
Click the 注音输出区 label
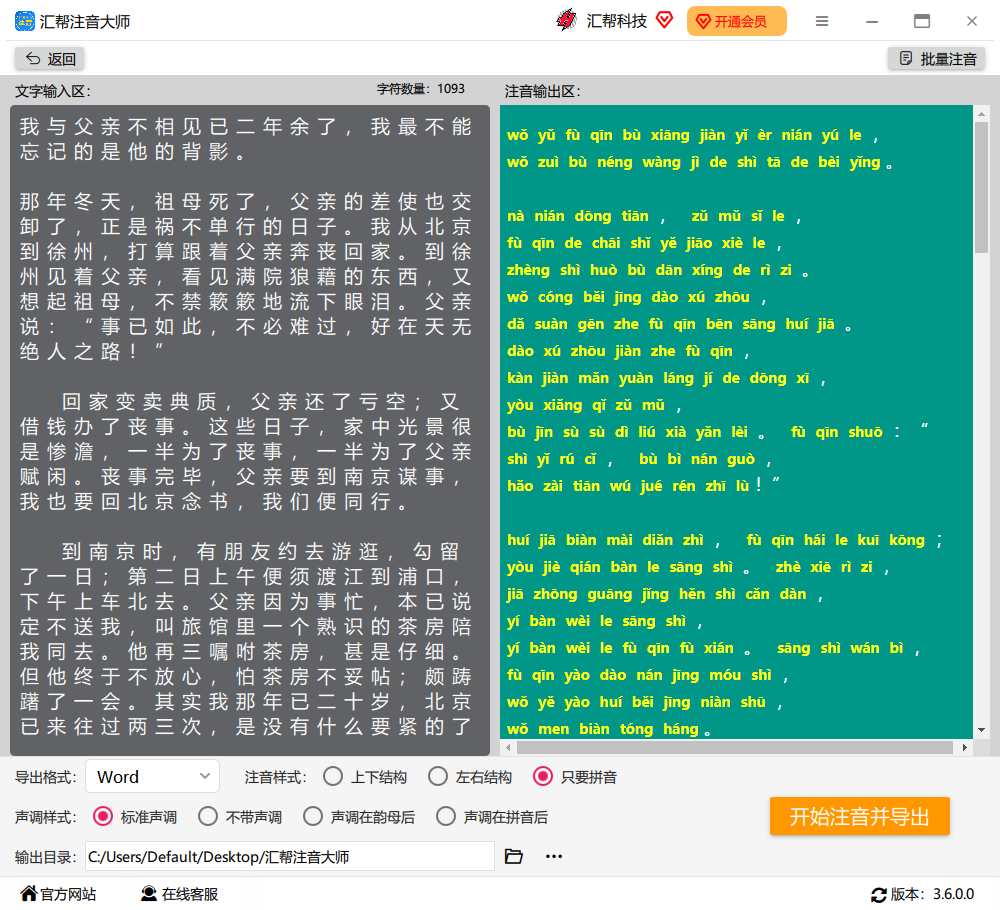tap(543, 91)
